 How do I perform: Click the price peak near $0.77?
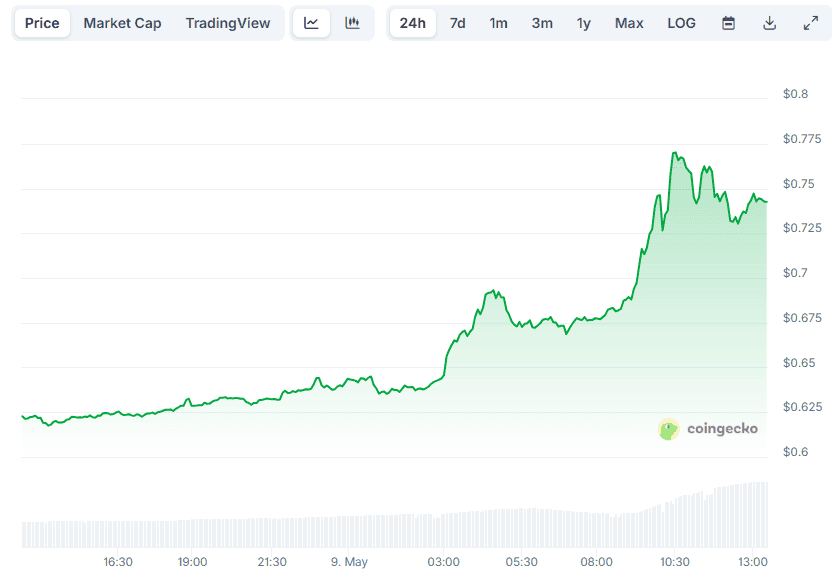click(x=674, y=153)
